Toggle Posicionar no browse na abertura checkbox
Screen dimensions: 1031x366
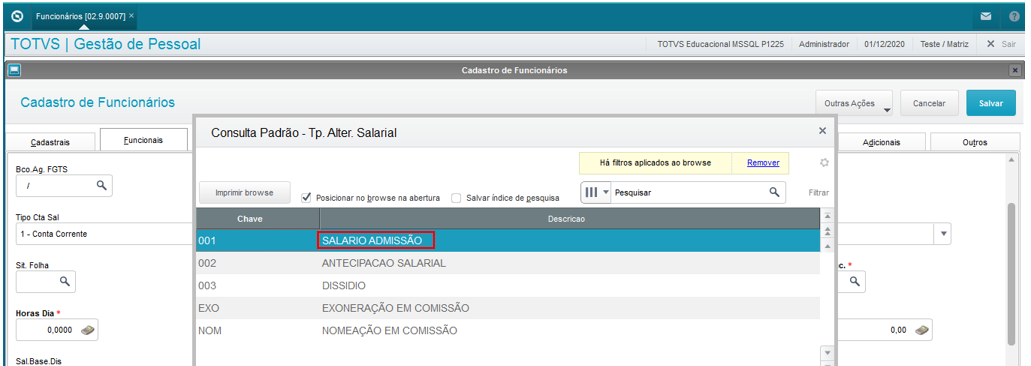[x=306, y=197]
